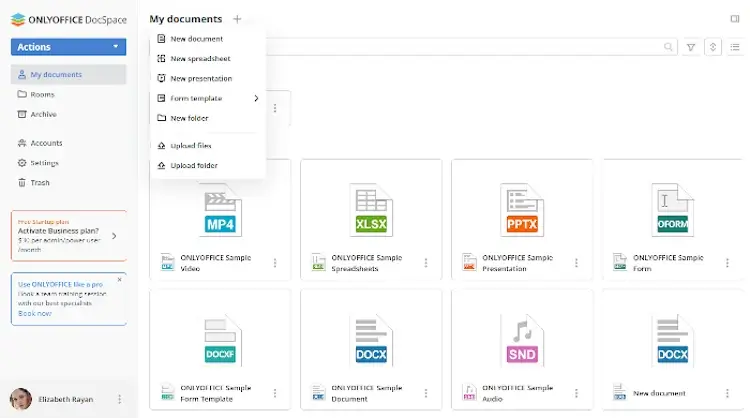Select New folder in the menu
Image resolution: width=750 pixels, height=418 pixels.
[208, 118]
